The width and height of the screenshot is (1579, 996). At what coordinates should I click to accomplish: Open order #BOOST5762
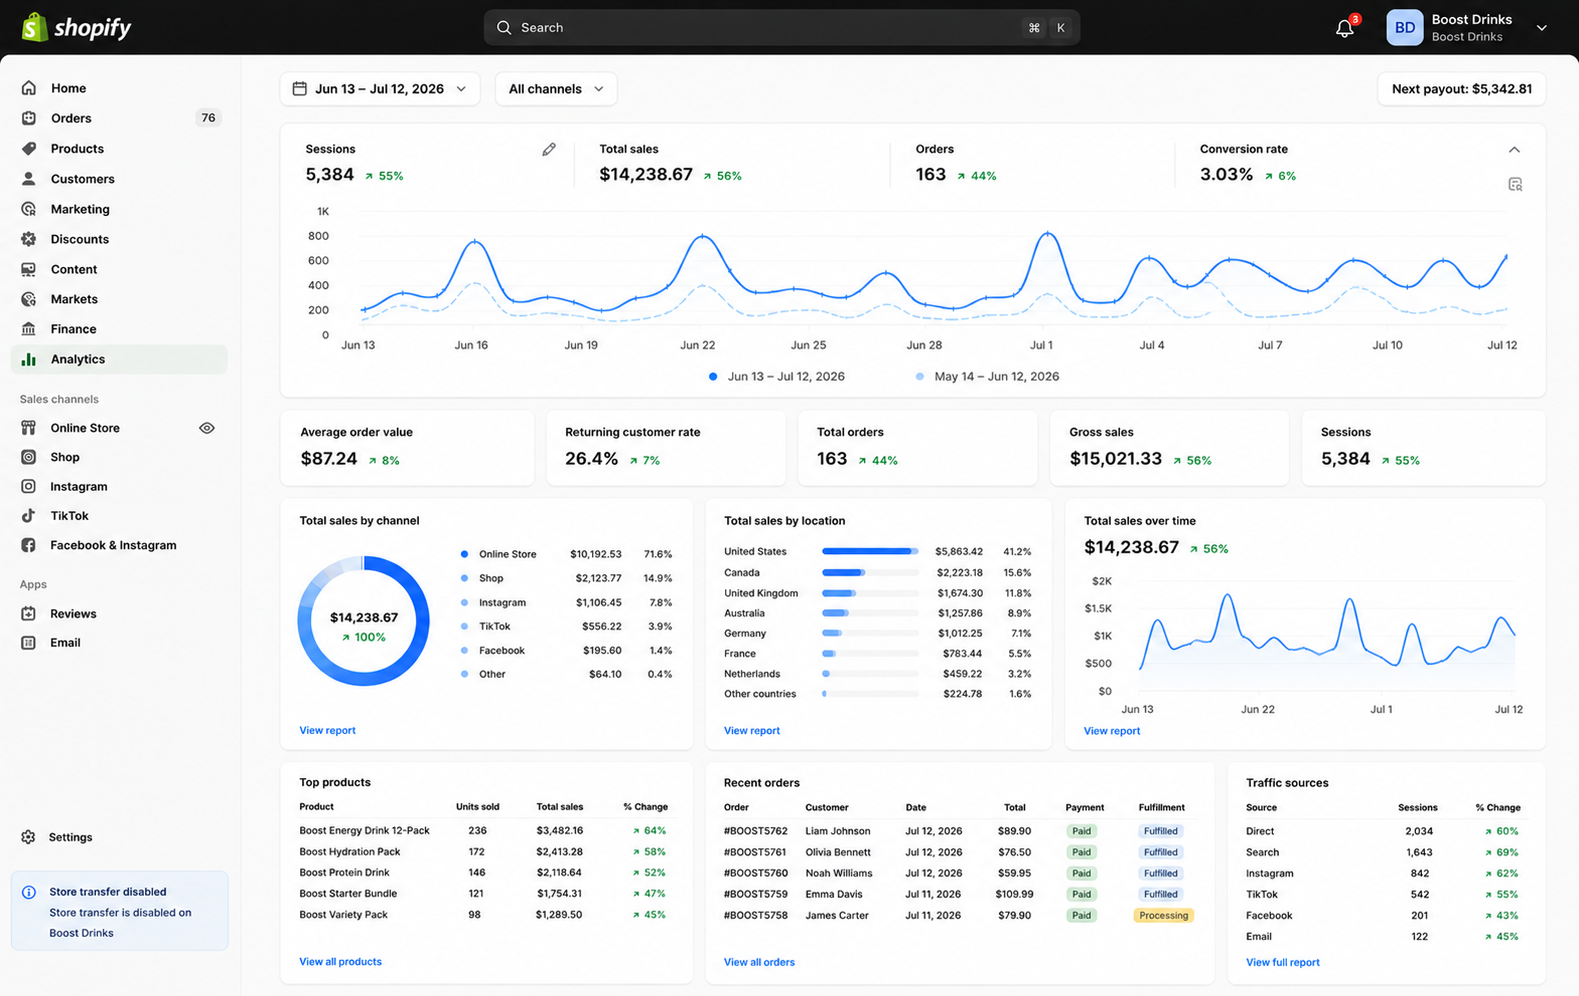(756, 831)
